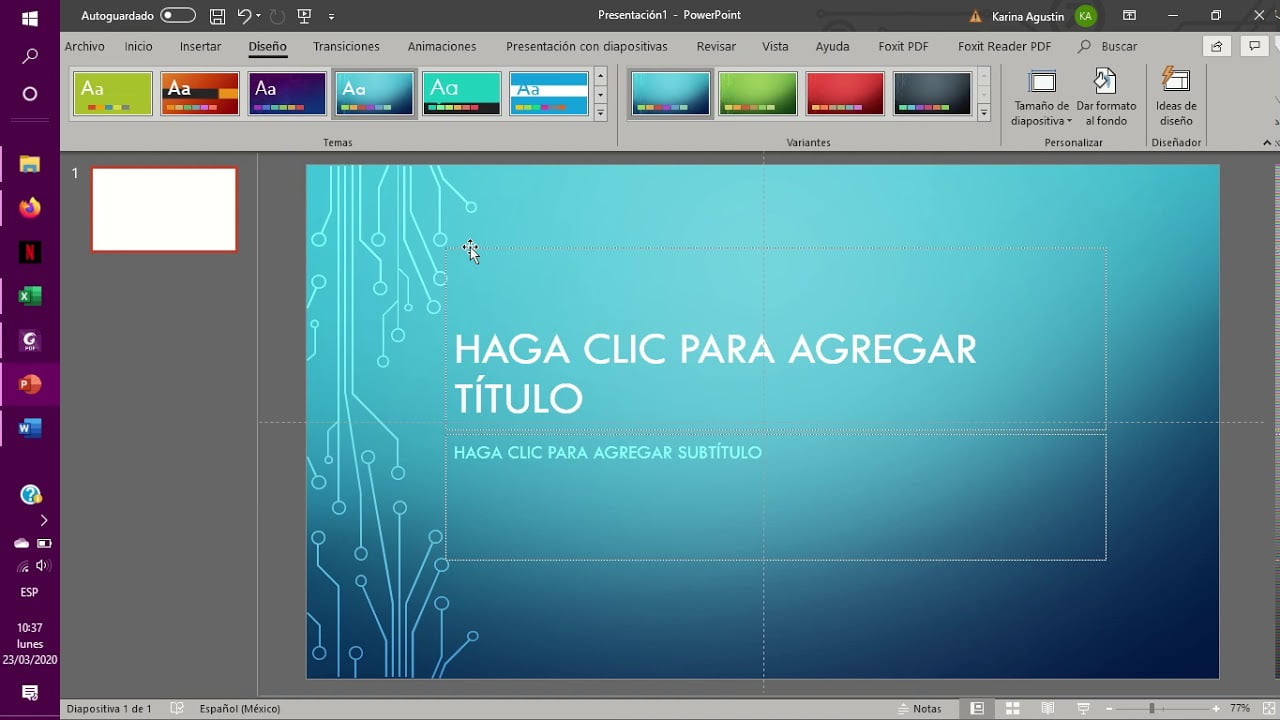Switch to the Inicio tab

pos(138,46)
